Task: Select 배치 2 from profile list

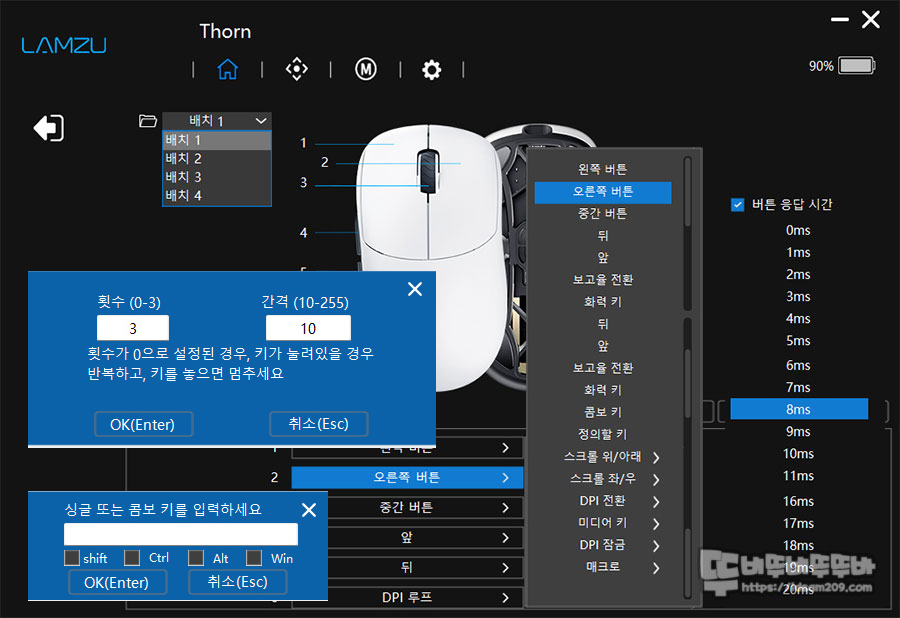Action: tap(216, 158)
